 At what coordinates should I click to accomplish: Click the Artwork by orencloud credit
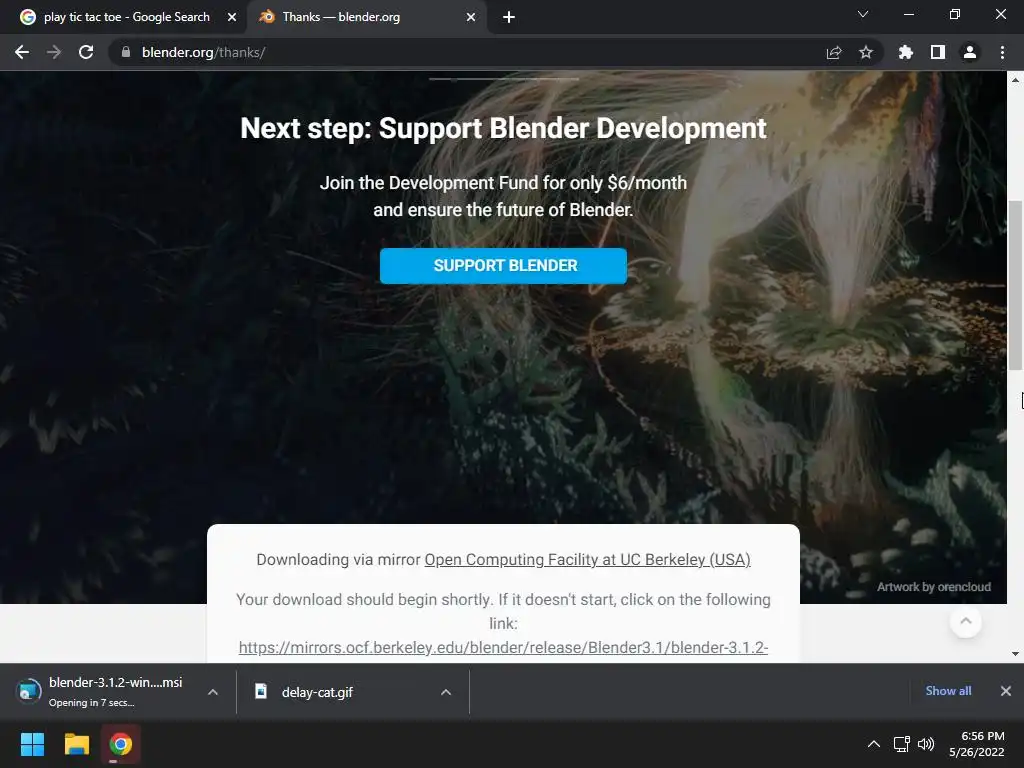(x=933, y=586)
